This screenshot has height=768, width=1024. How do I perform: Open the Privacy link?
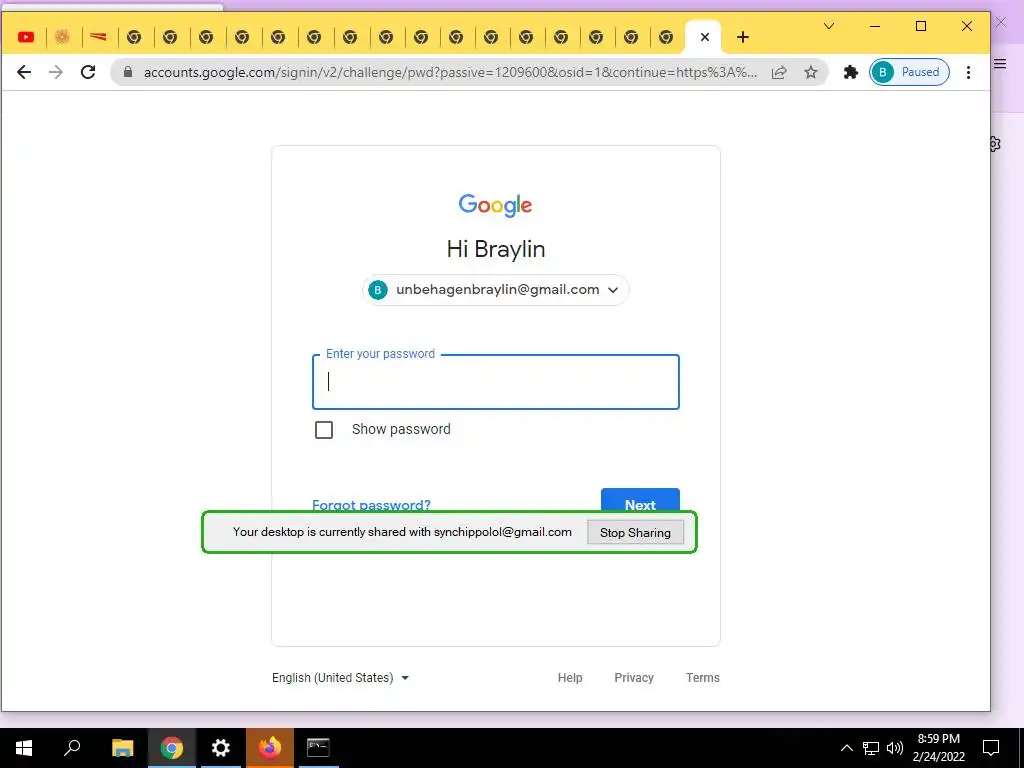(633, 678)
